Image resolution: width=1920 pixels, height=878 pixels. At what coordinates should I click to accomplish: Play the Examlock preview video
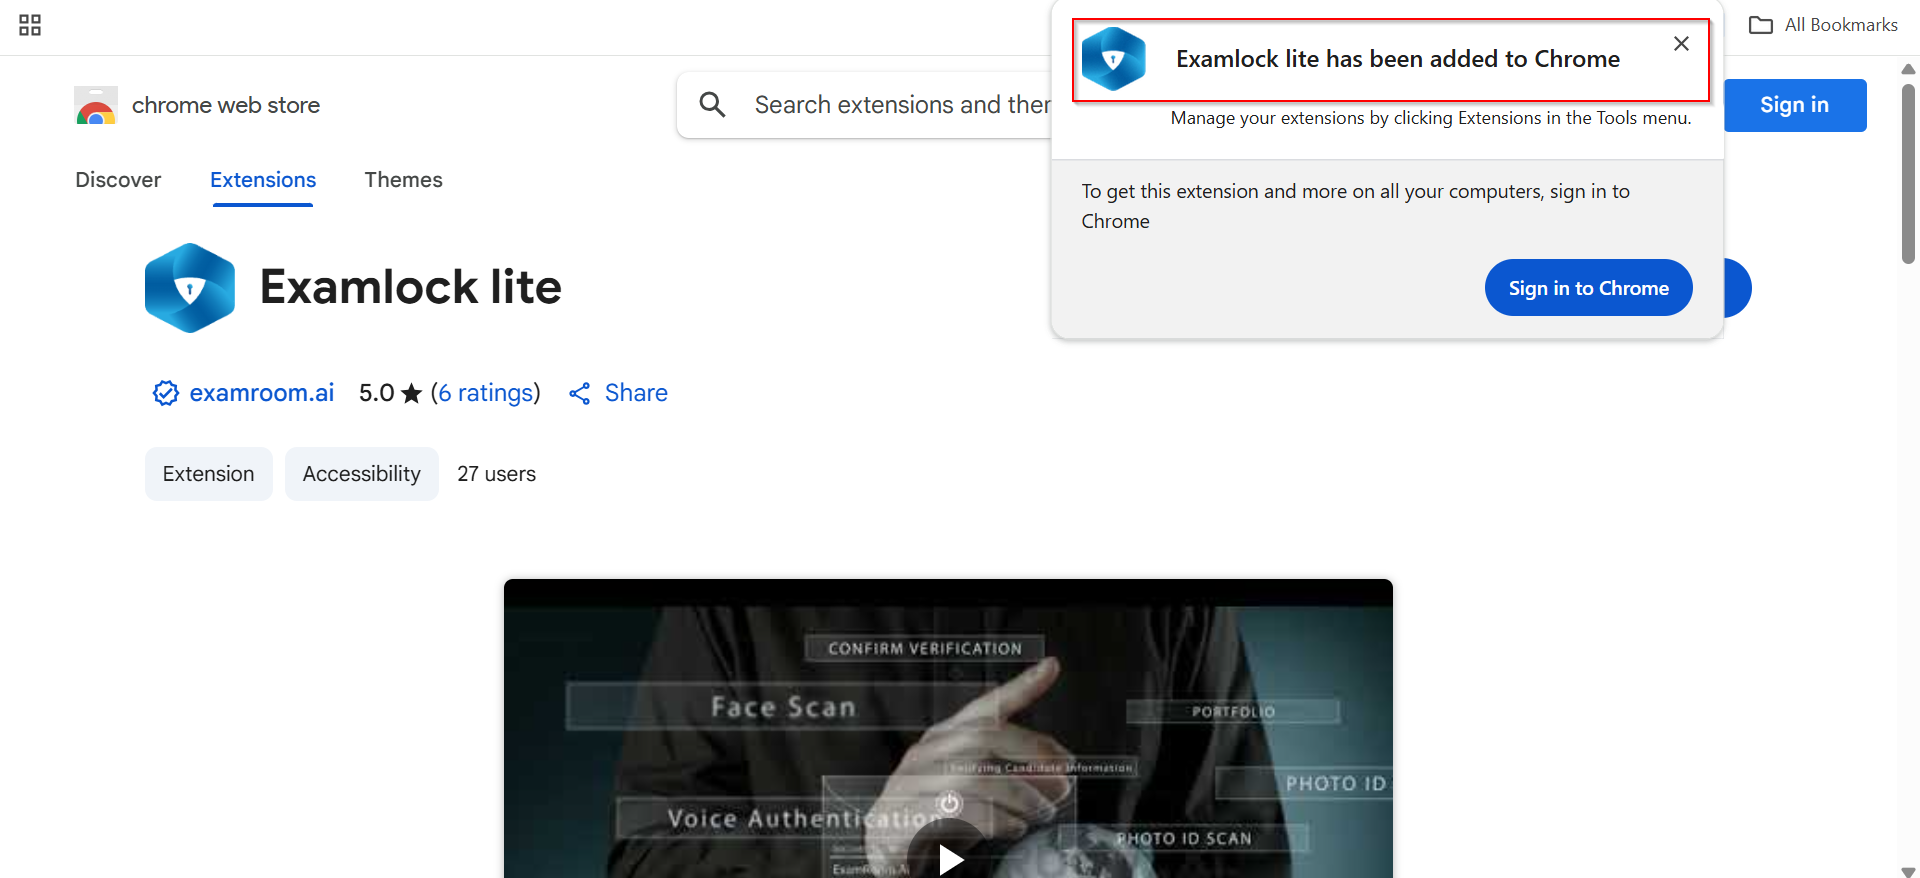950,859
